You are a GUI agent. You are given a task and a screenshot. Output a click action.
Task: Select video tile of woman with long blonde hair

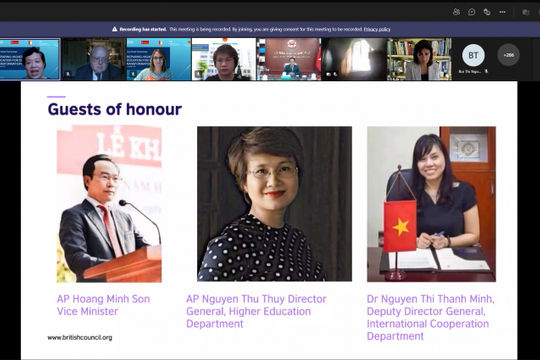[x=159, y=59]
